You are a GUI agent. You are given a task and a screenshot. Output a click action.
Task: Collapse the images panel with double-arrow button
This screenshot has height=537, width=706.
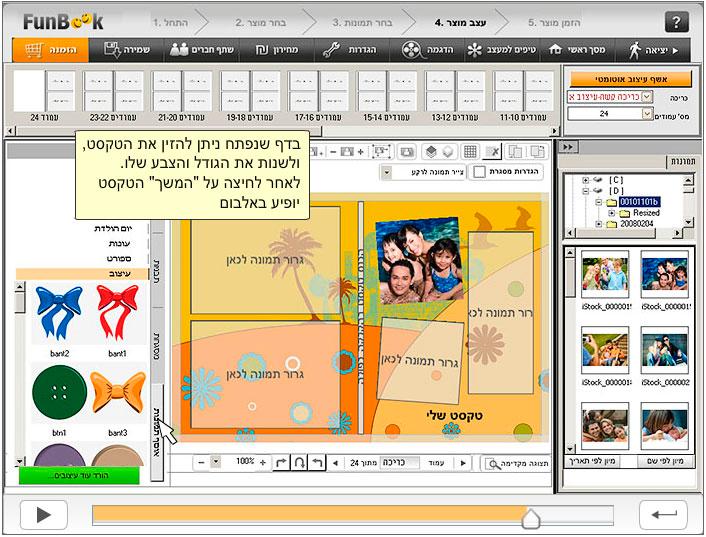pos(567,147)
